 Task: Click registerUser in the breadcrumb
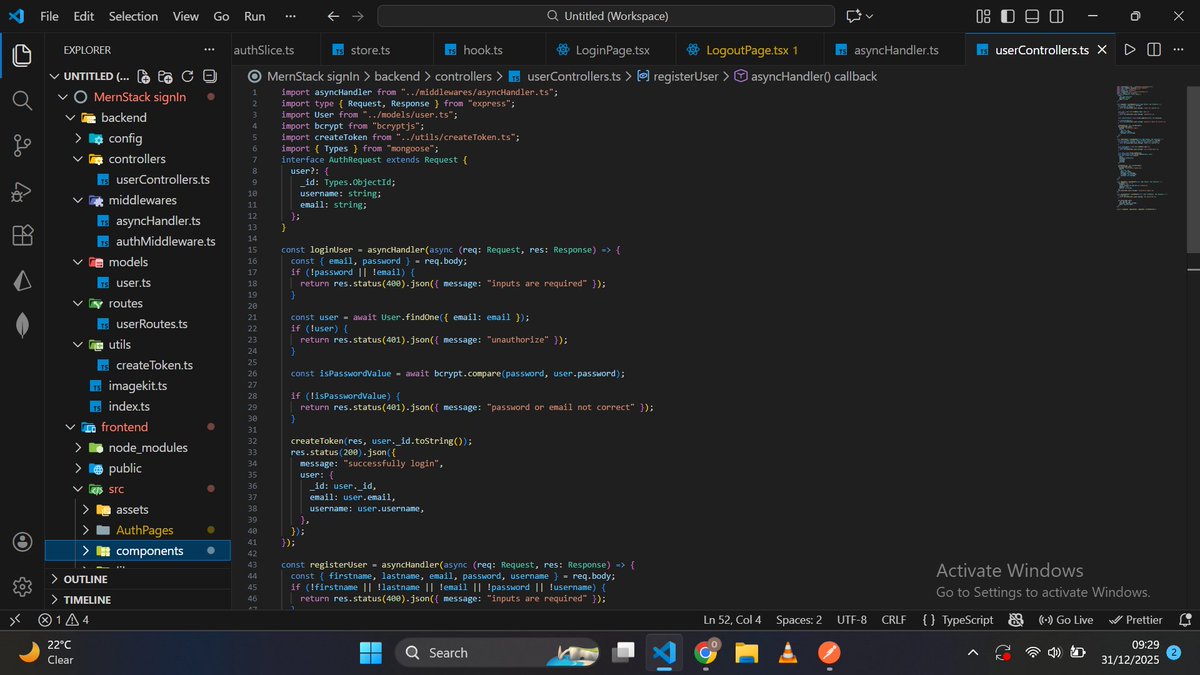pyautogui.click(x=685, y=76)
